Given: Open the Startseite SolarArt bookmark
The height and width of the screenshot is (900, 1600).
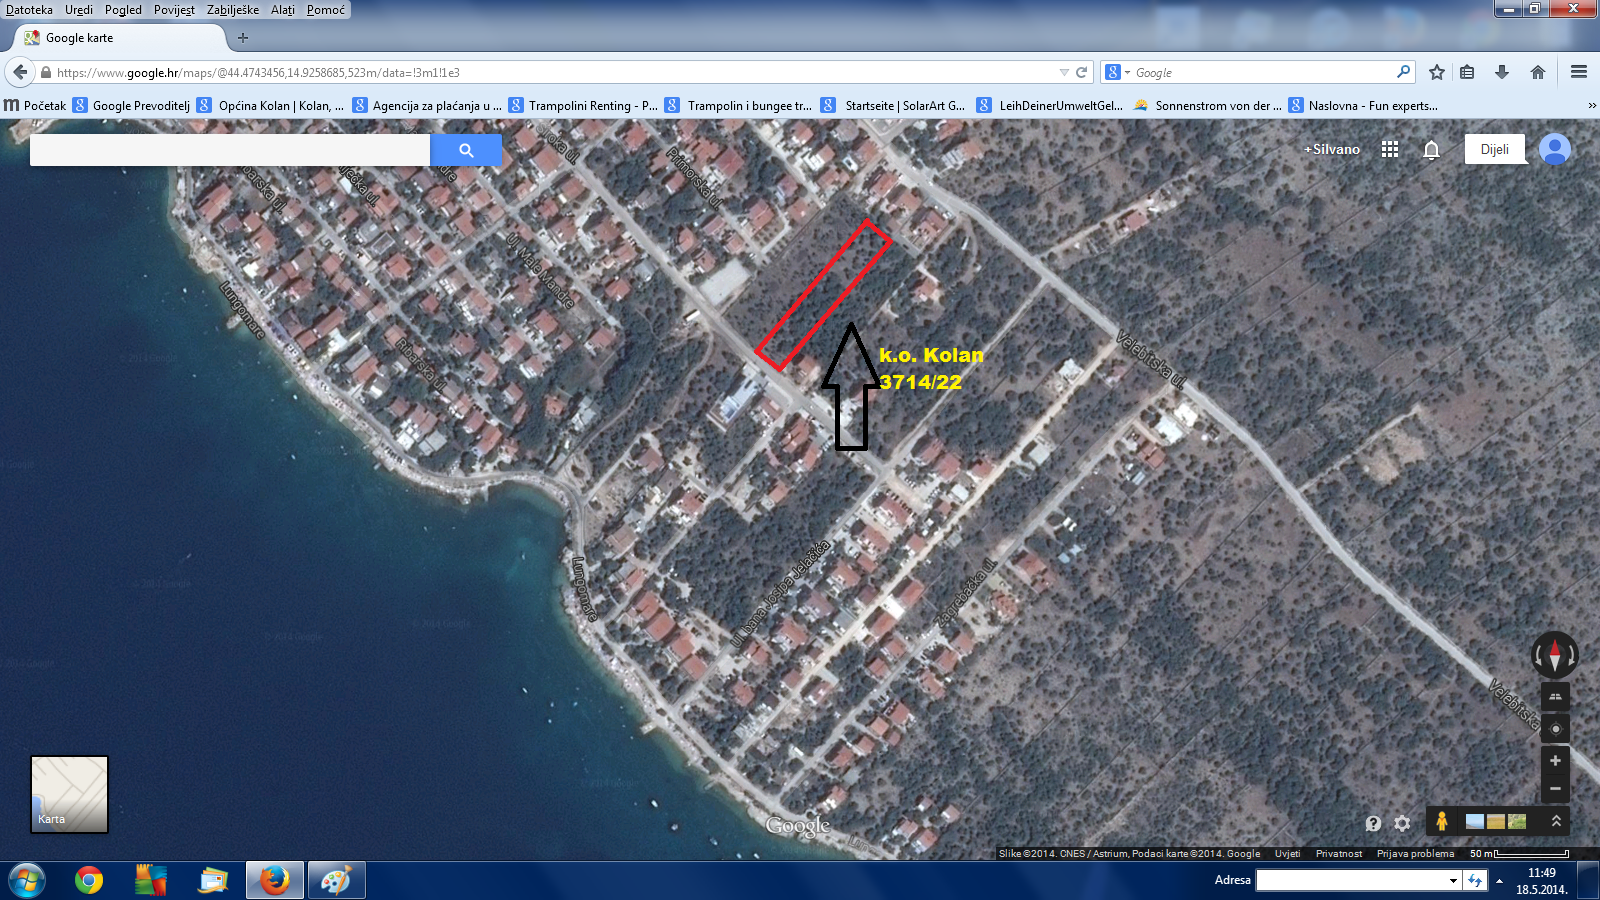Looking at the screenshot, I should point(893,105).
